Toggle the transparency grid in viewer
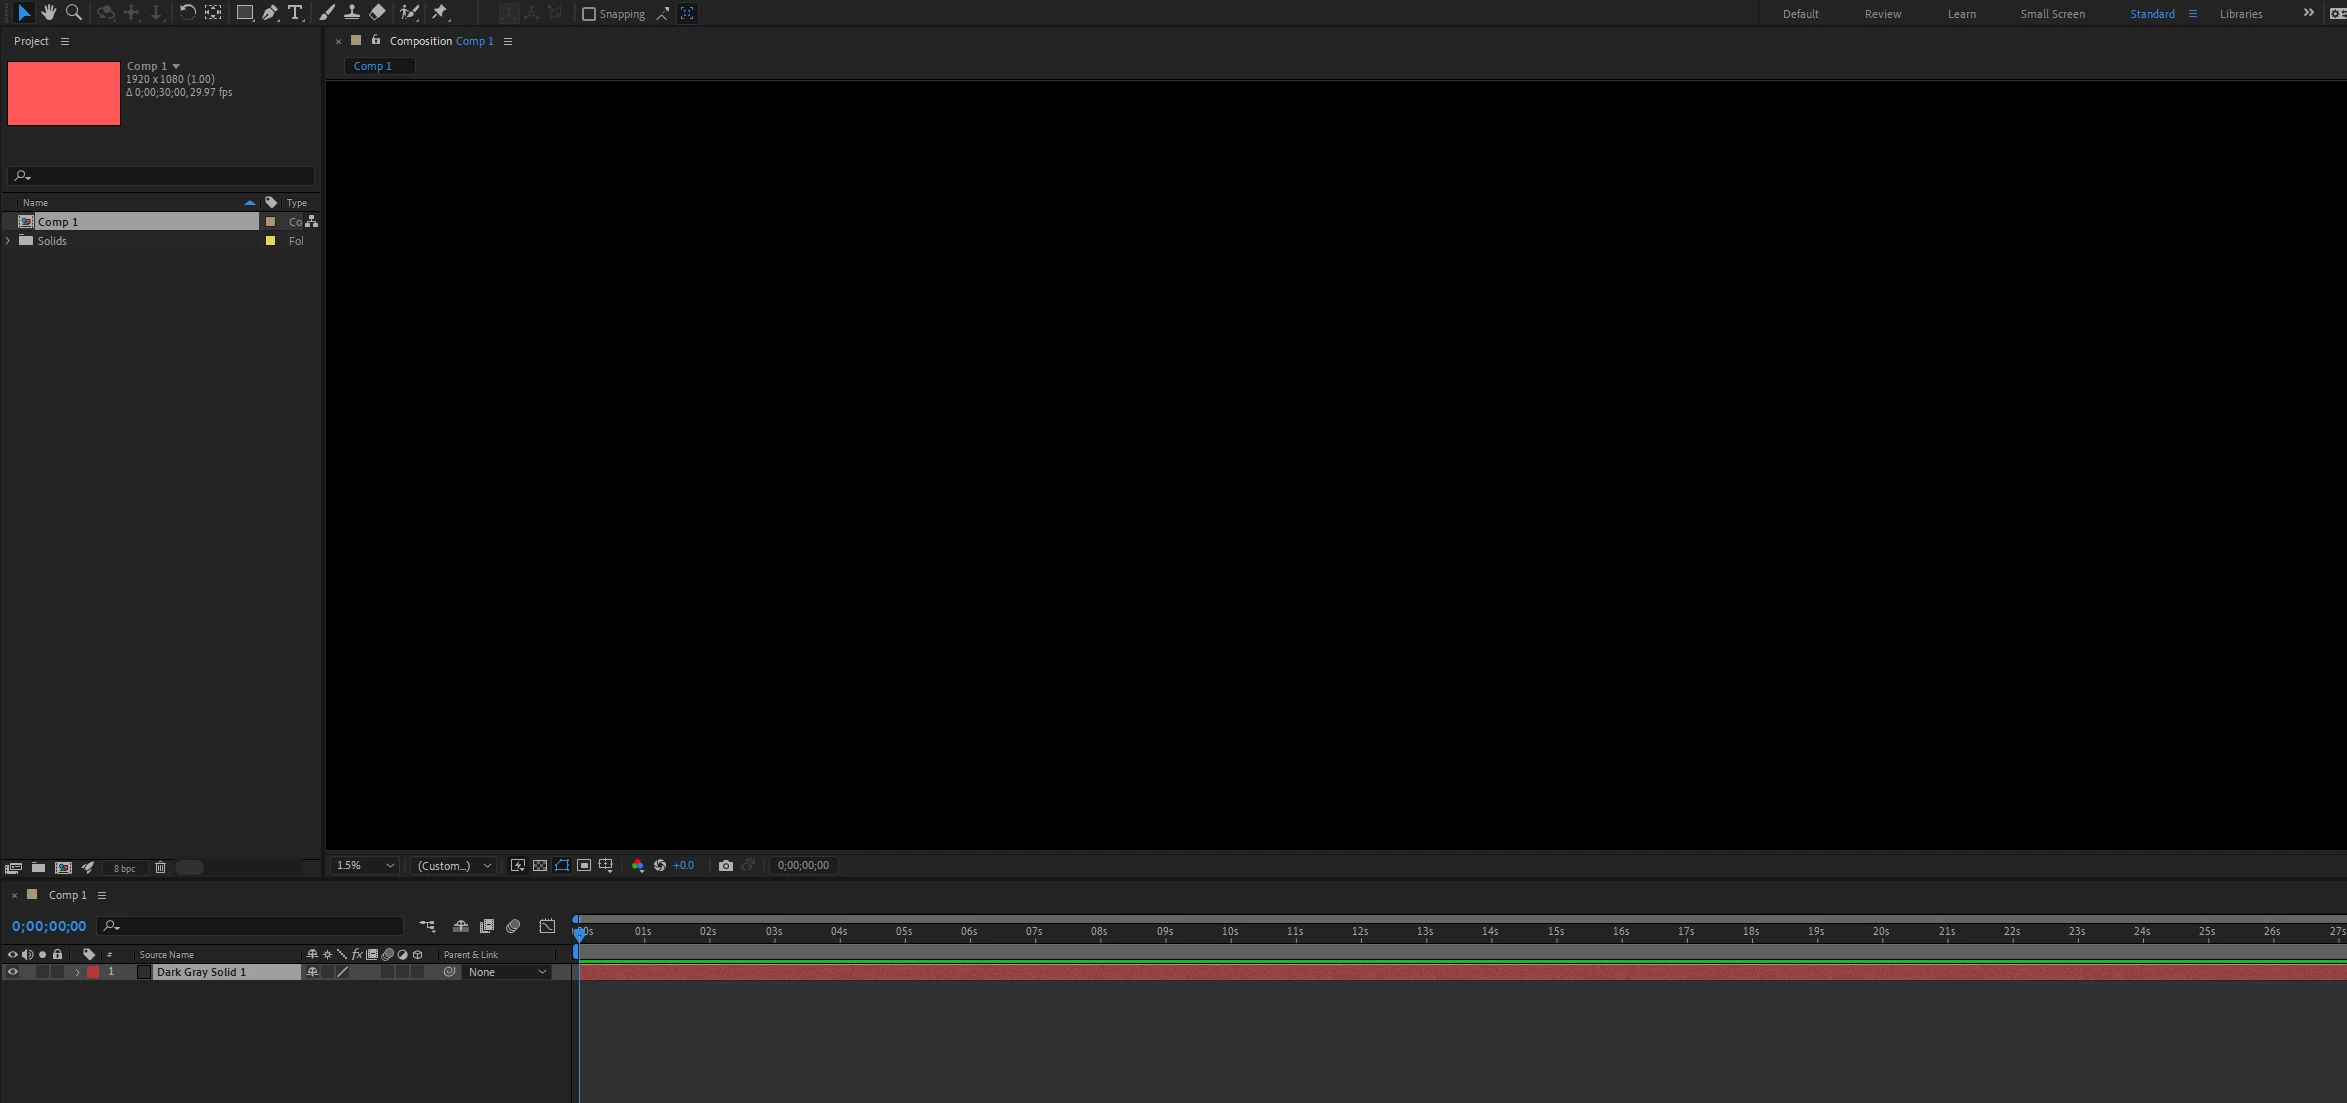The height and width of the screenshot is (1103, 2347). tap(540, 865)
